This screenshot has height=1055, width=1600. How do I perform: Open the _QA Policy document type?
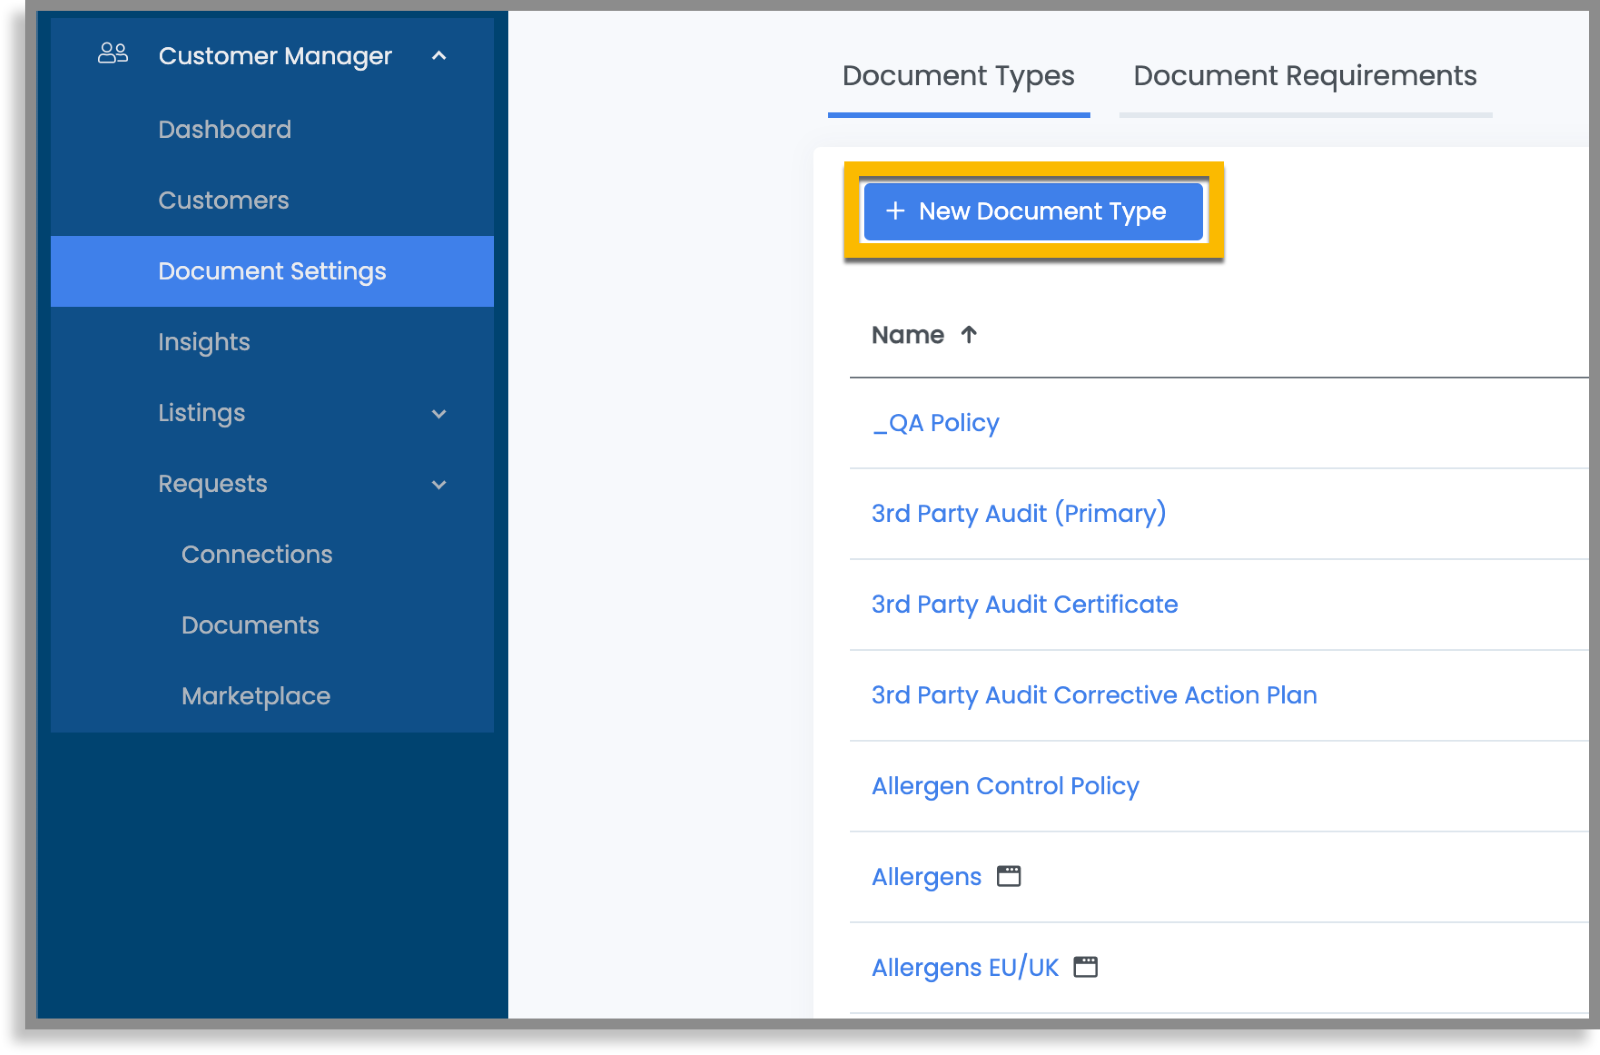pyautogui.click(x=934, y=423)
